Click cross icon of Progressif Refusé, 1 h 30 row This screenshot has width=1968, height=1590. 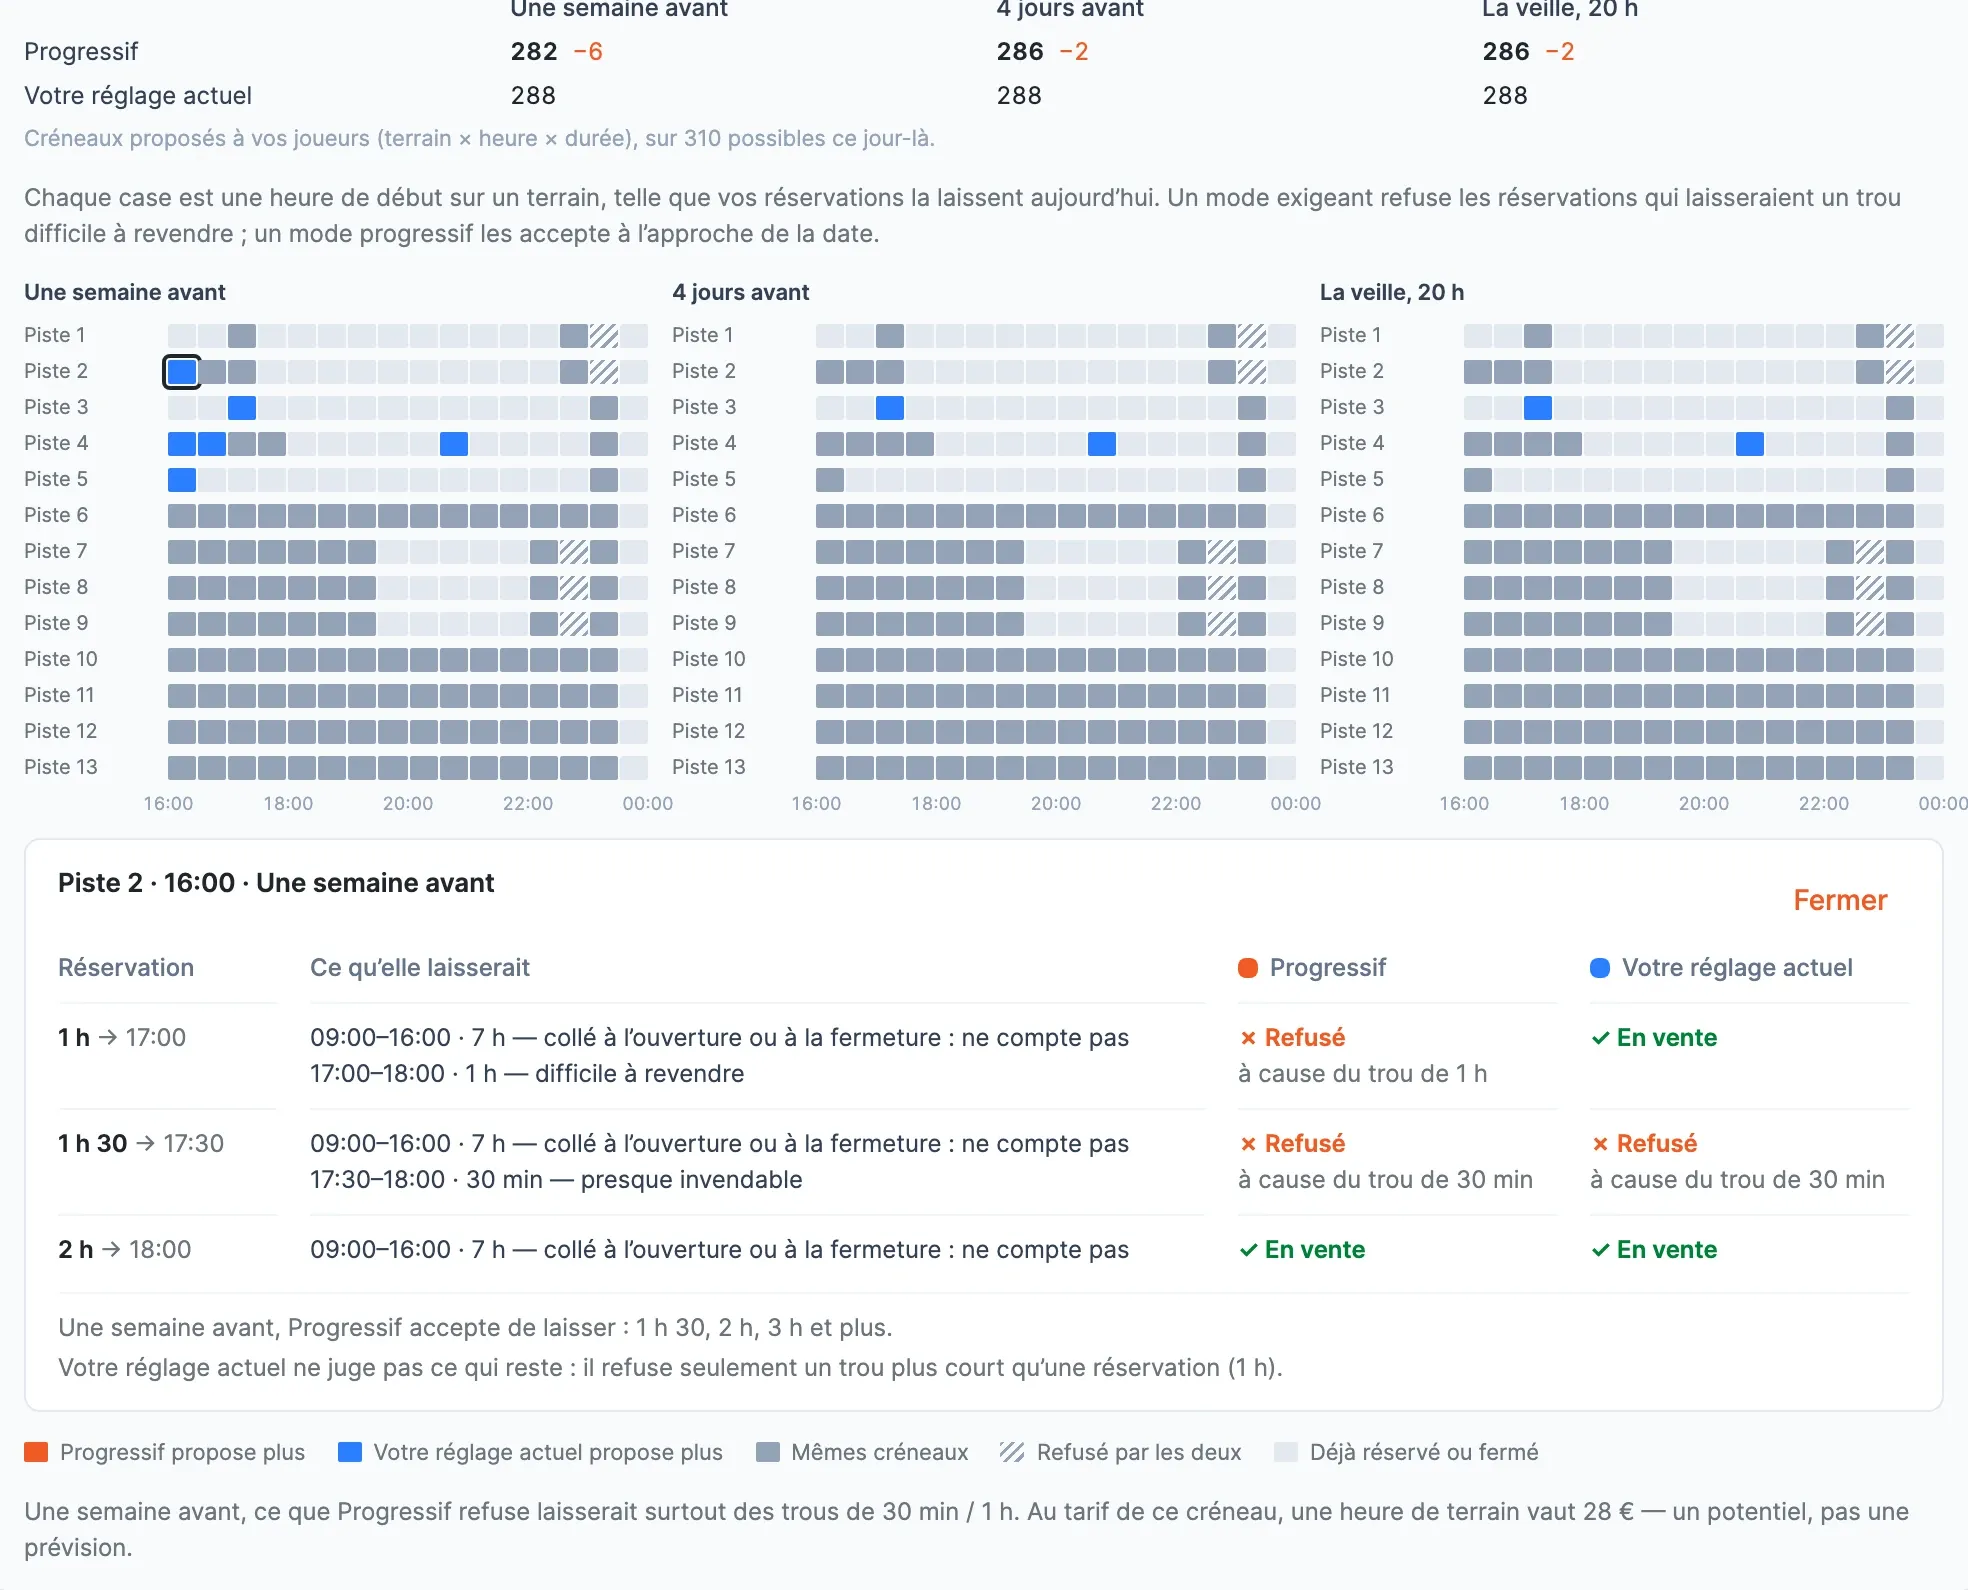click(1248, 1144)
